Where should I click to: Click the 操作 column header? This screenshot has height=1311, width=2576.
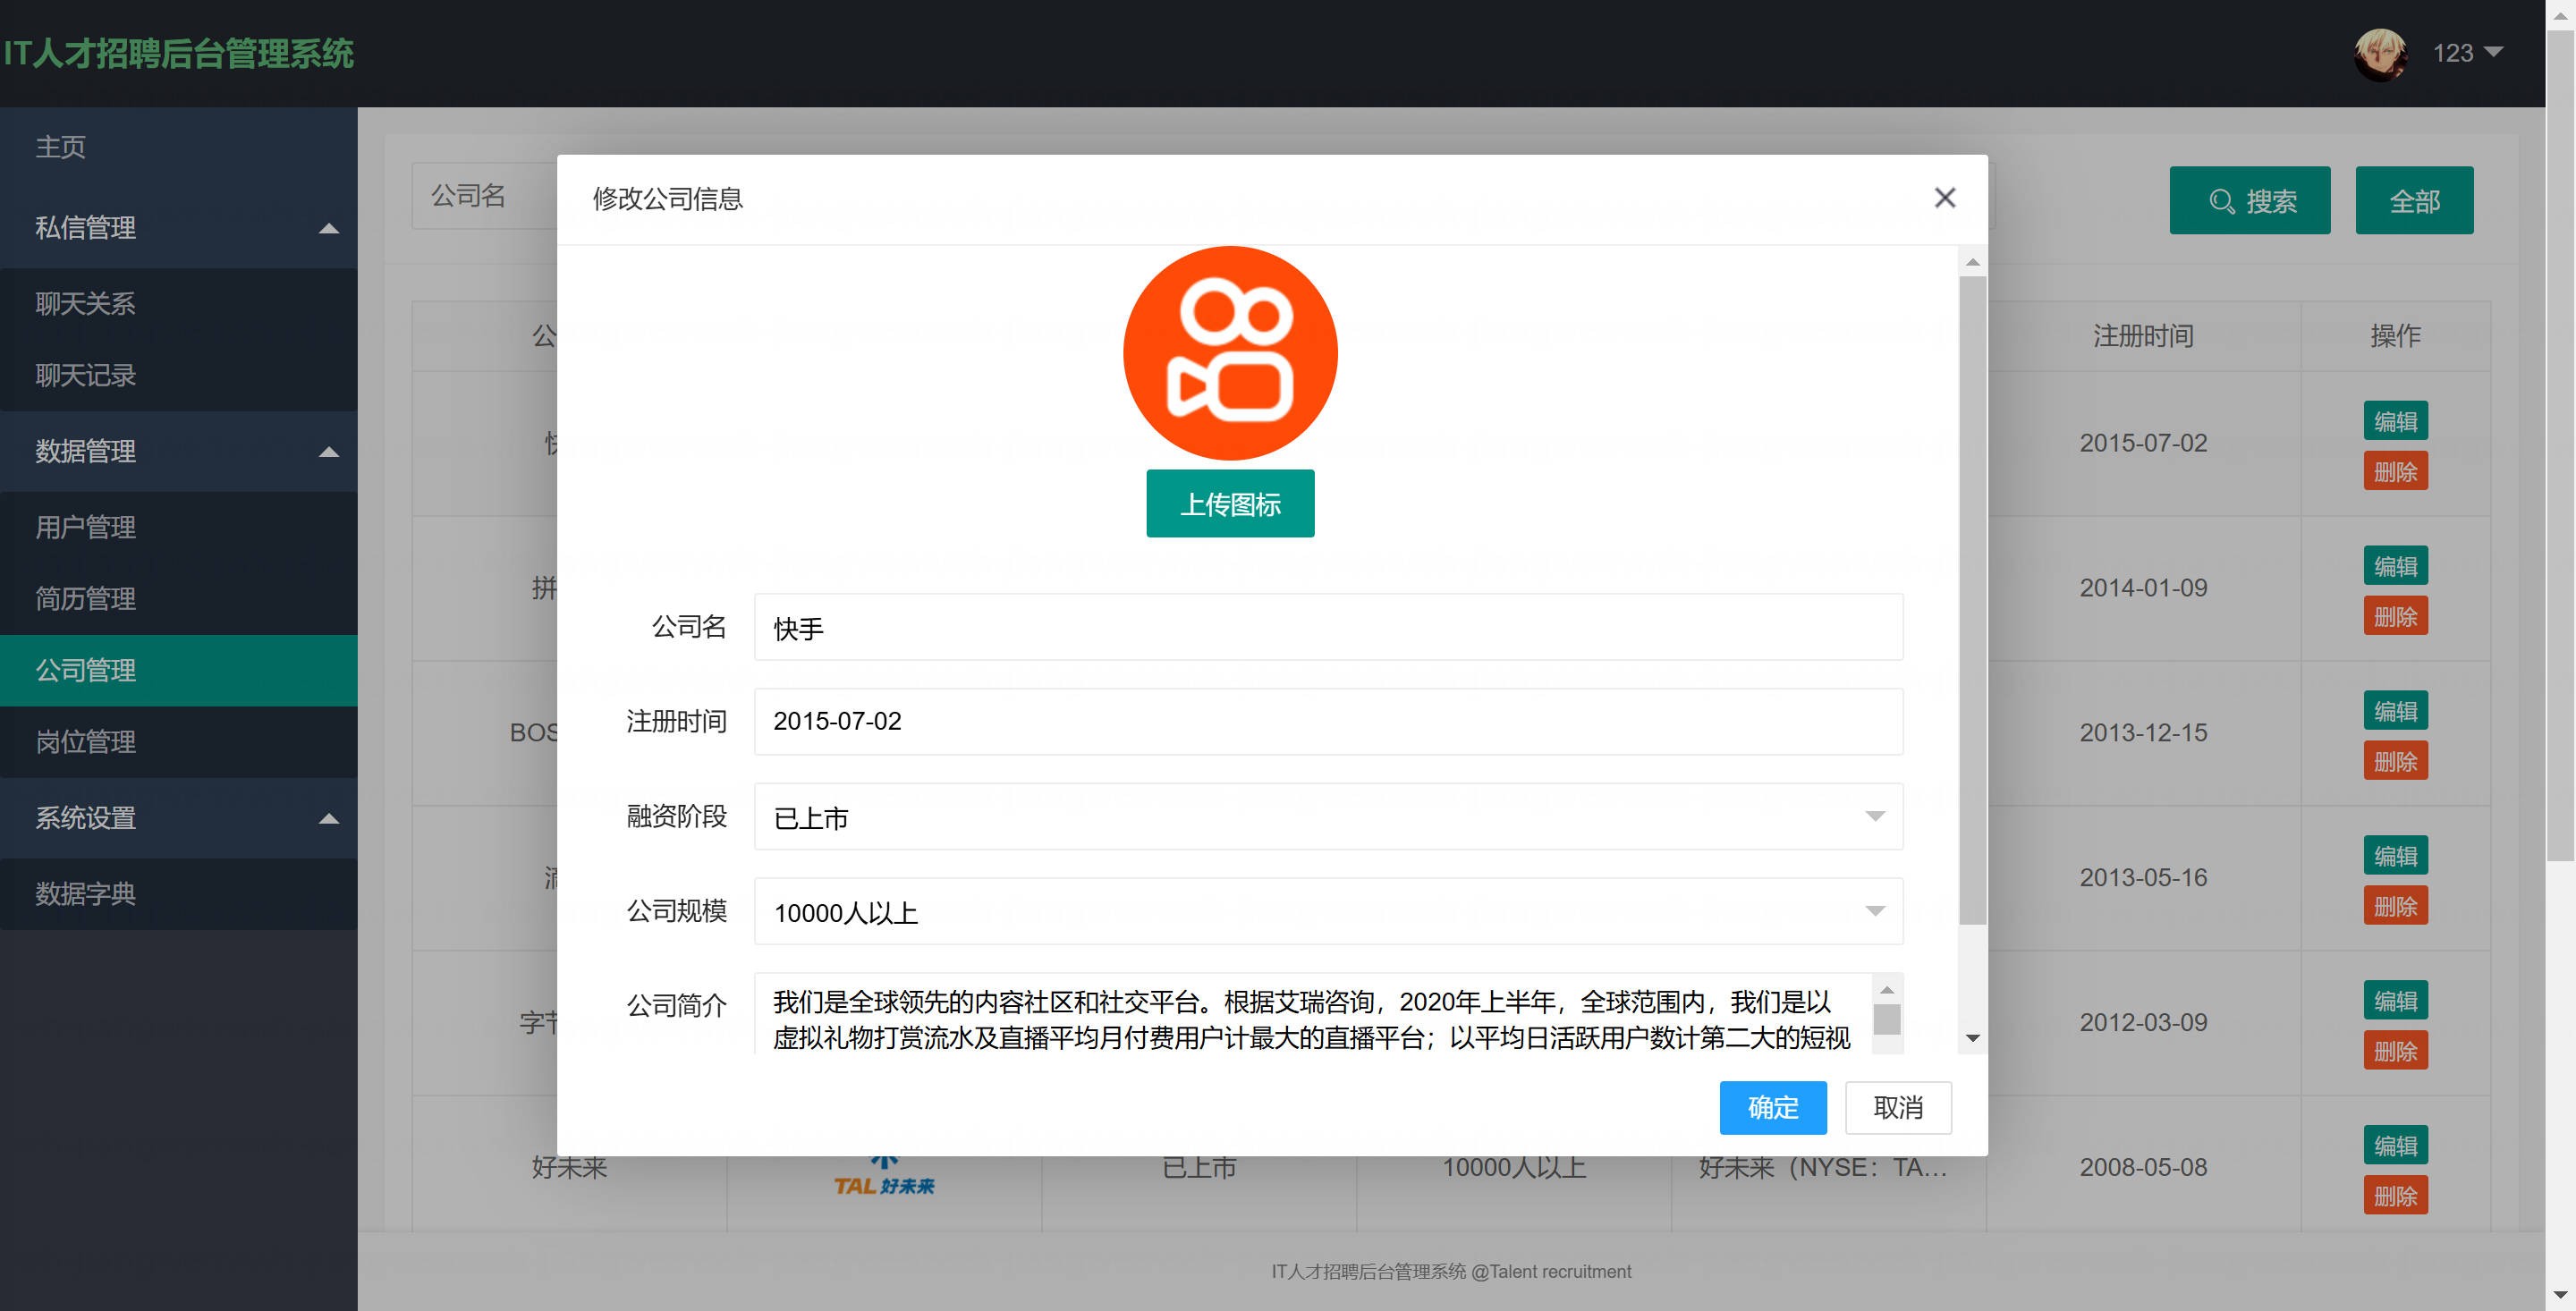point(2395,336)
